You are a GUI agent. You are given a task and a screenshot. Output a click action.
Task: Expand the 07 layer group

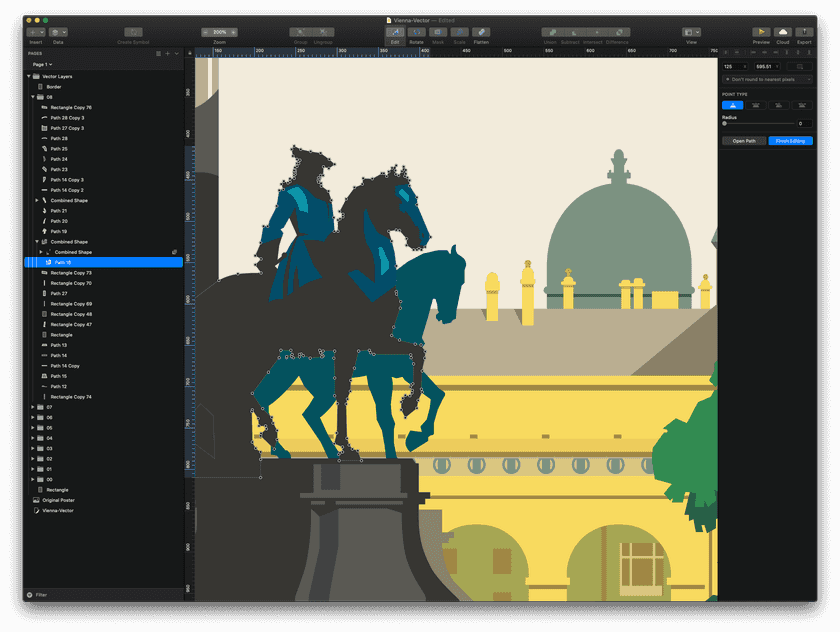[31, 408]
